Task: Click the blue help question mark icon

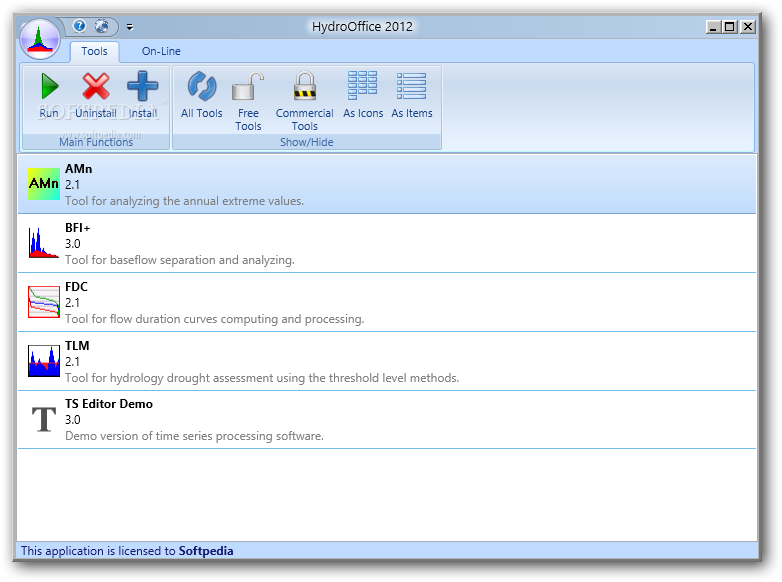Action: click(79, 25)
